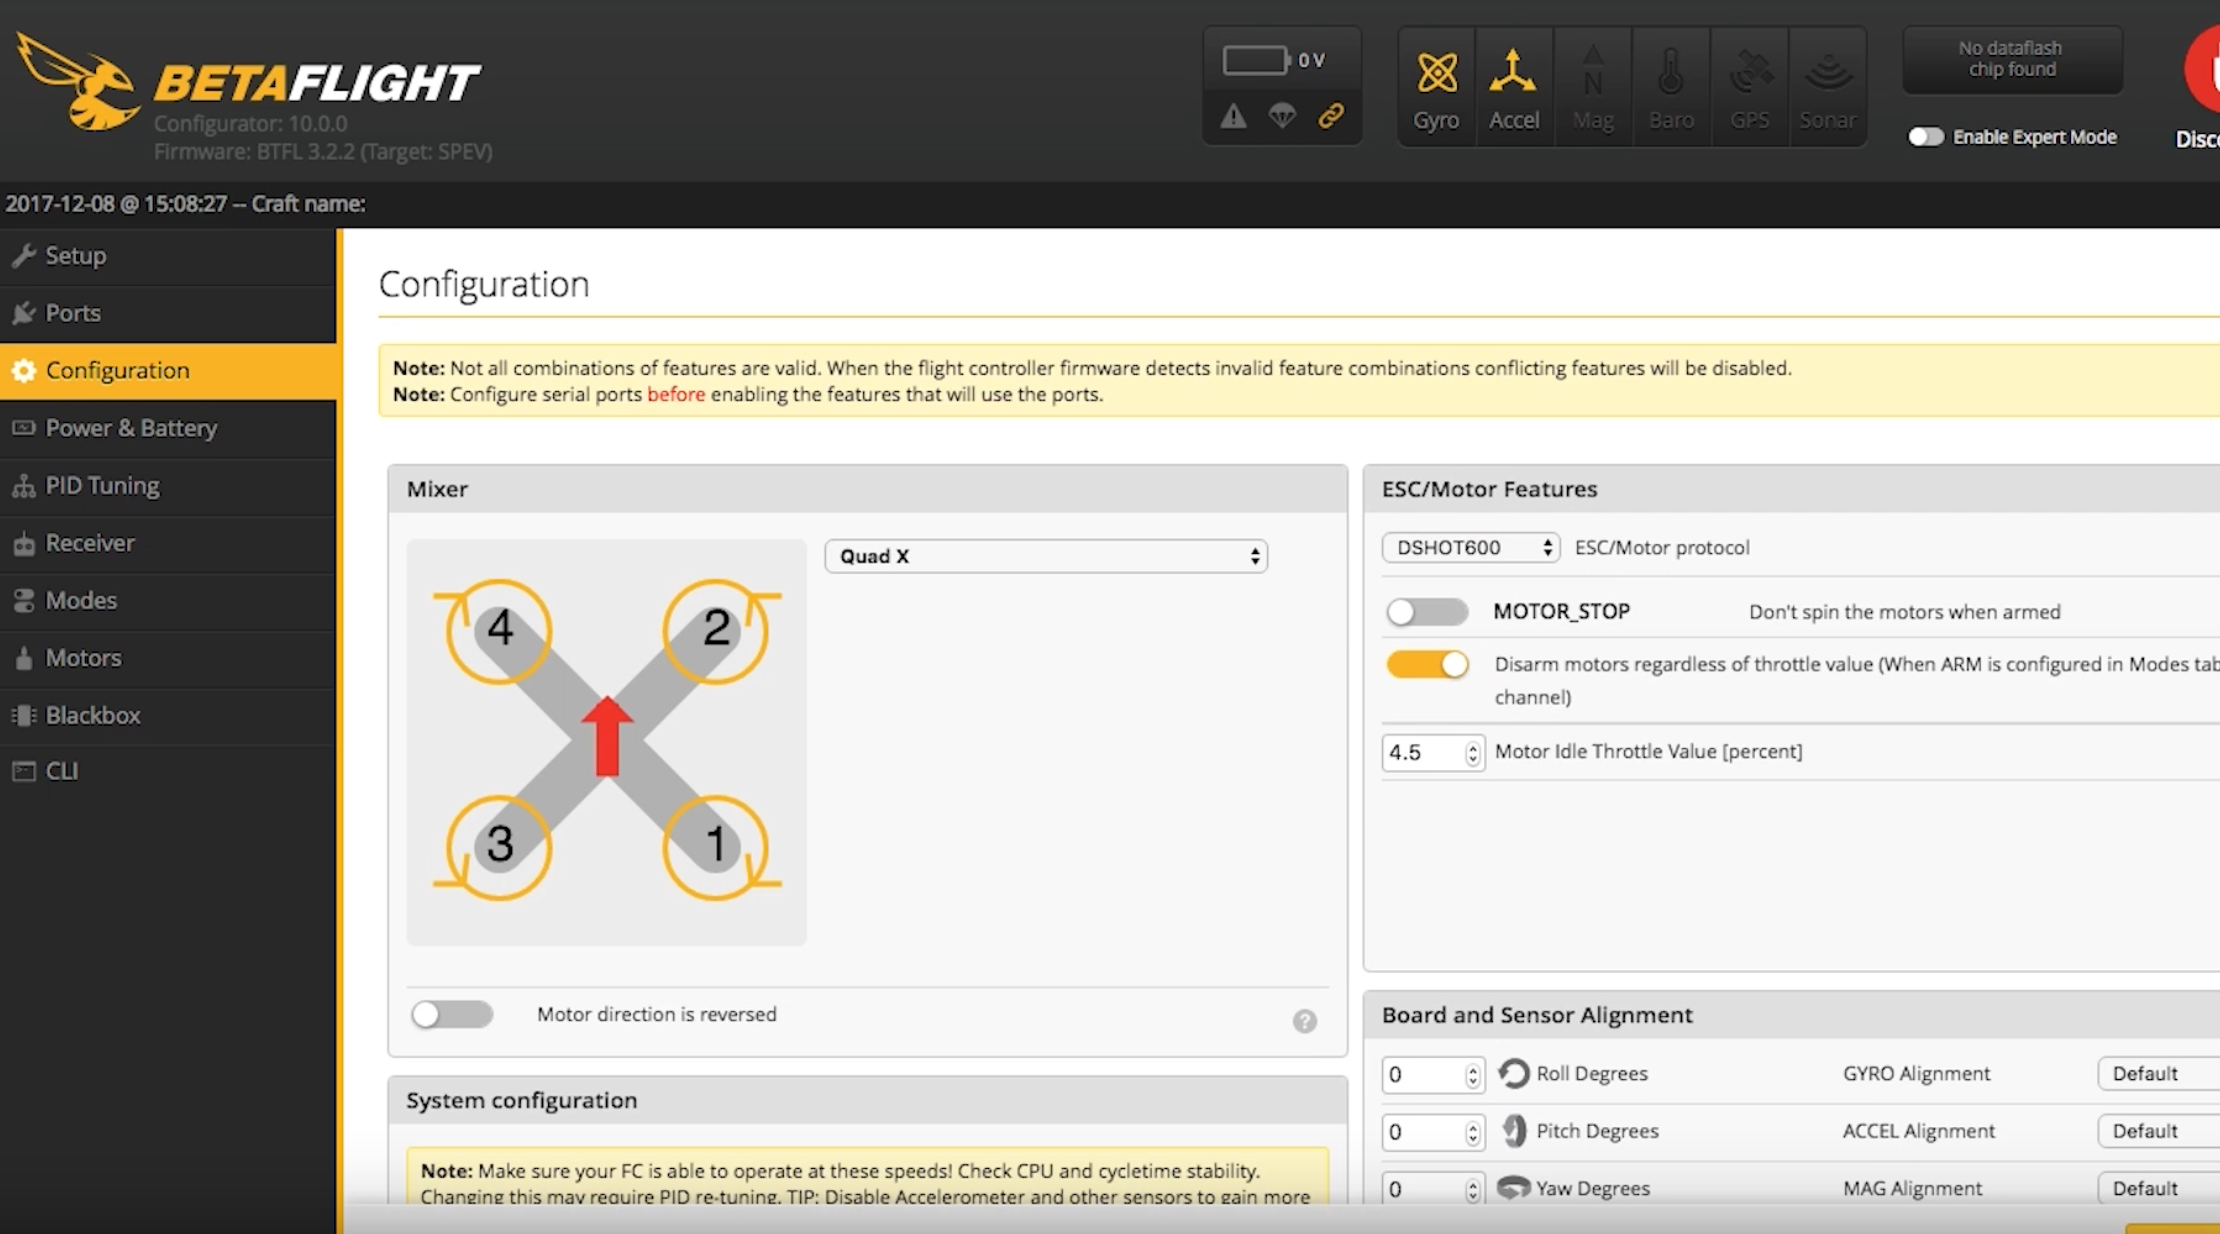2220x1234 pixels.
Task: Toggle Motor direction is reversed switch
Action: click(x=452, y=1014)
